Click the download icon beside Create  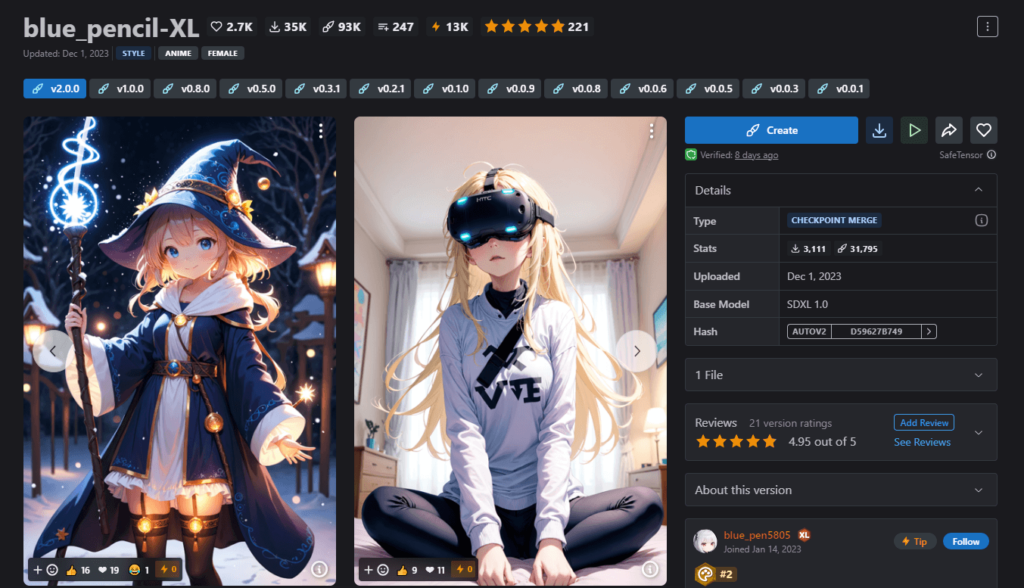(879, 130)
